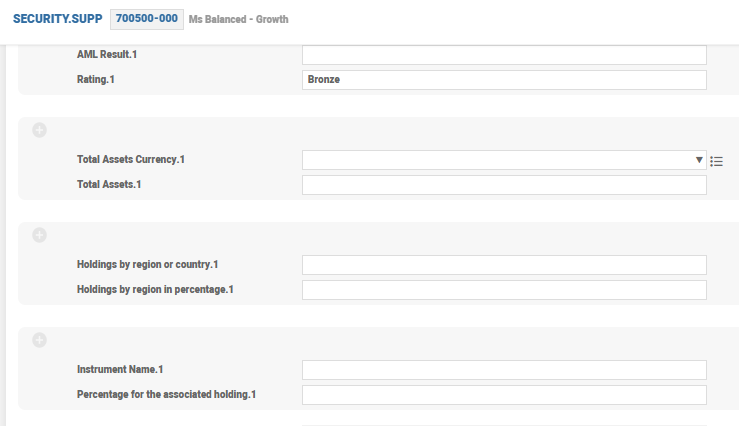Click the Total Assets.1 label text
Image resolution: width=739 pixels, height=426 pixels.
(x=109, y=184)
